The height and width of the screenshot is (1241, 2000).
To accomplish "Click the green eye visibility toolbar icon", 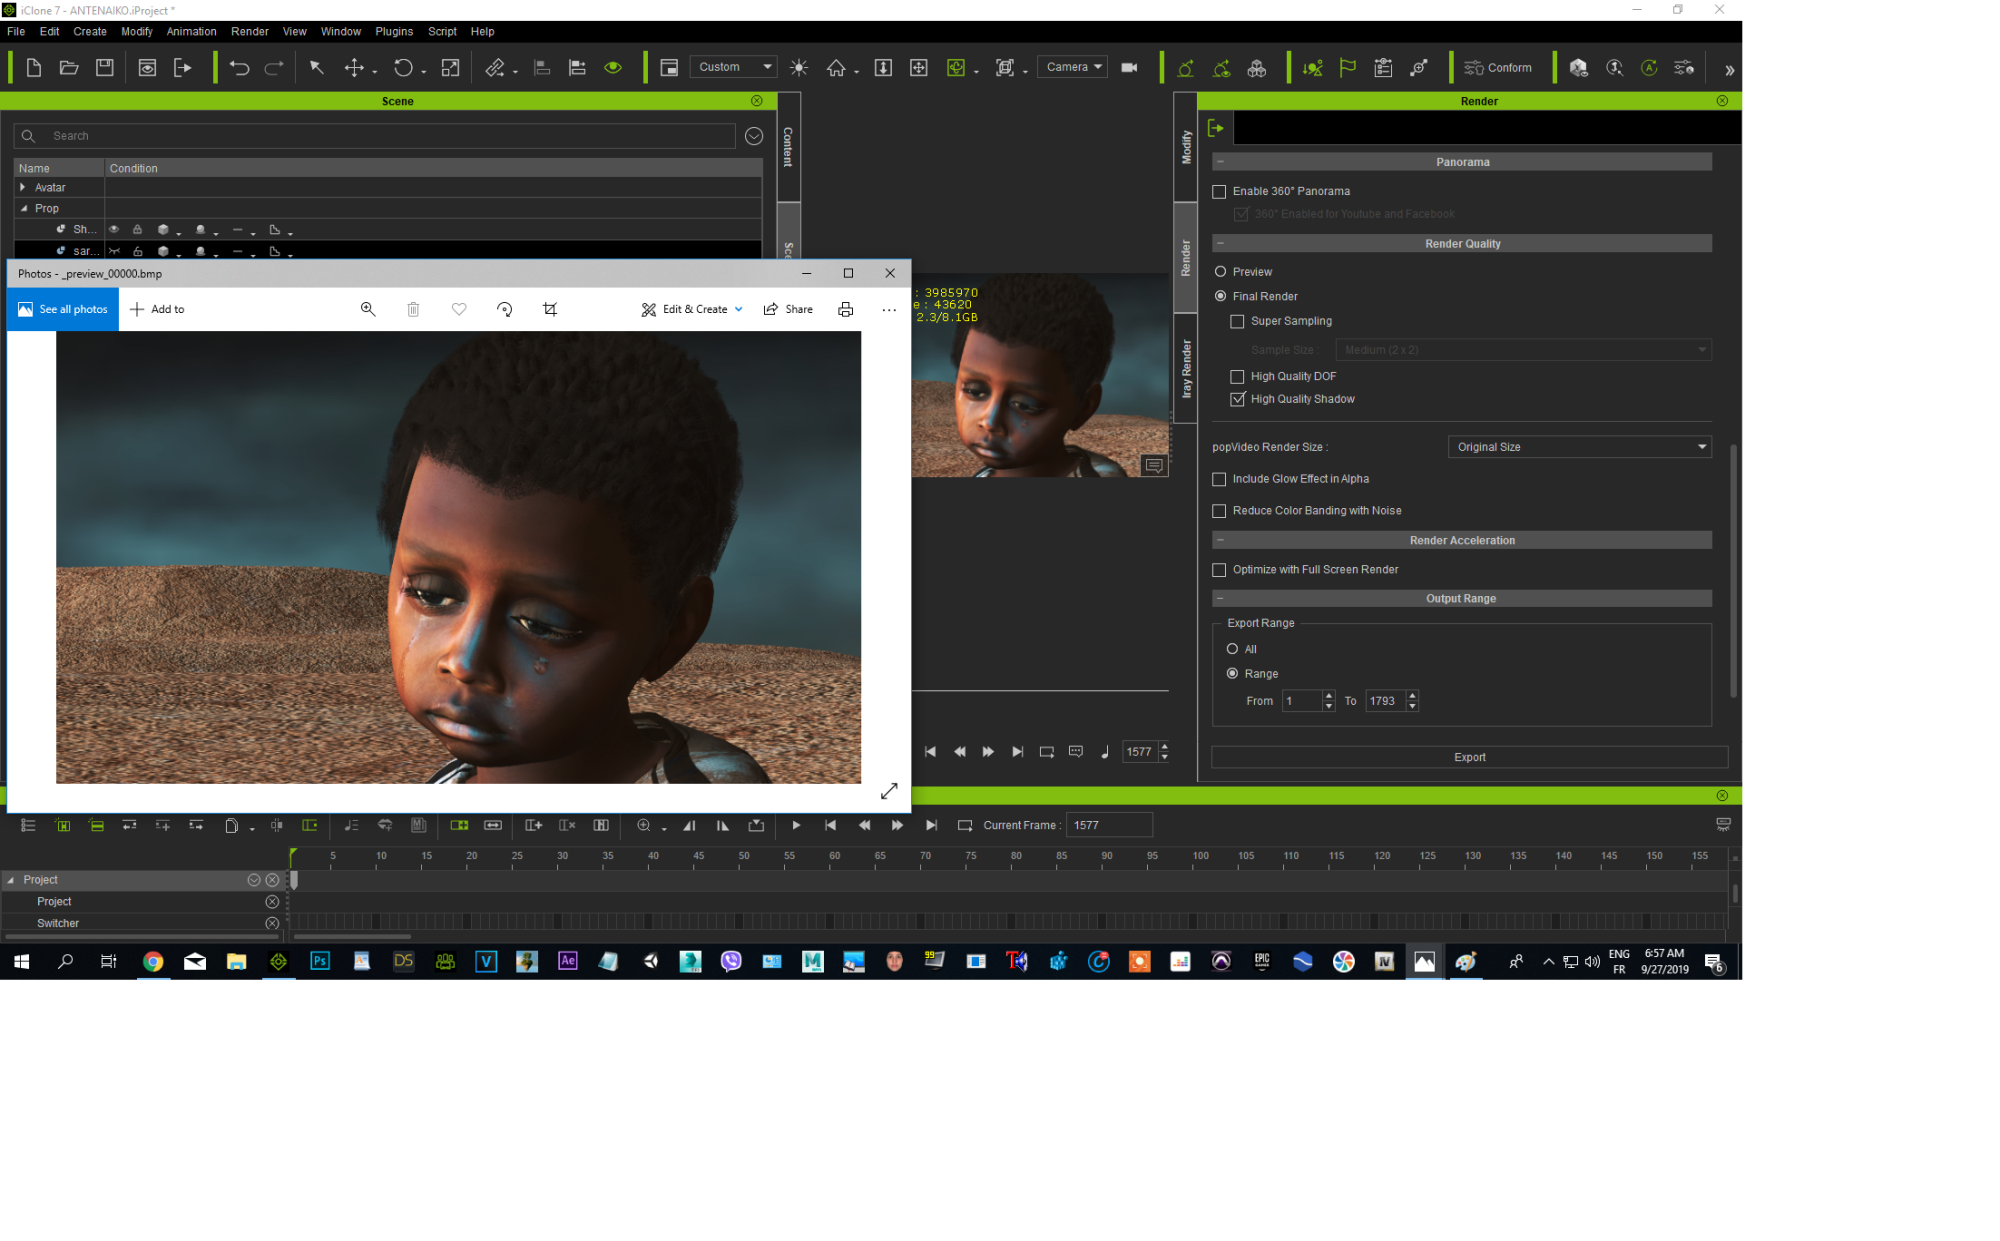I will (x=613, y=68).
